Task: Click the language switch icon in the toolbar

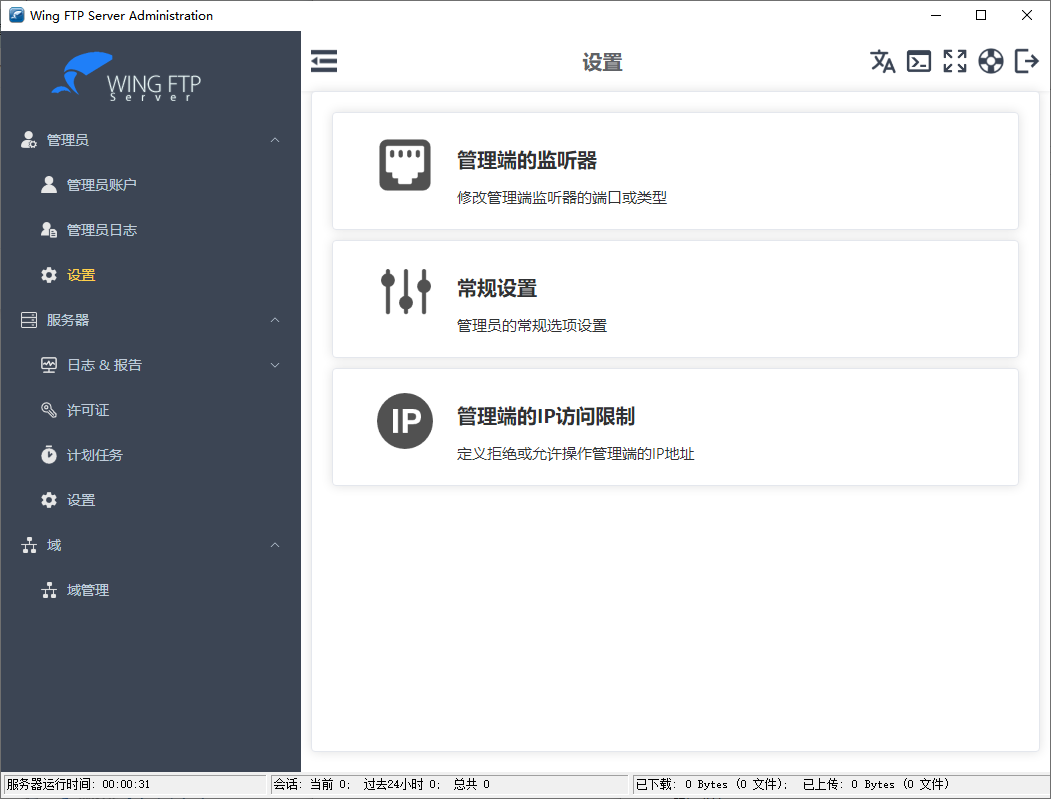Action: tap(883, 61)
